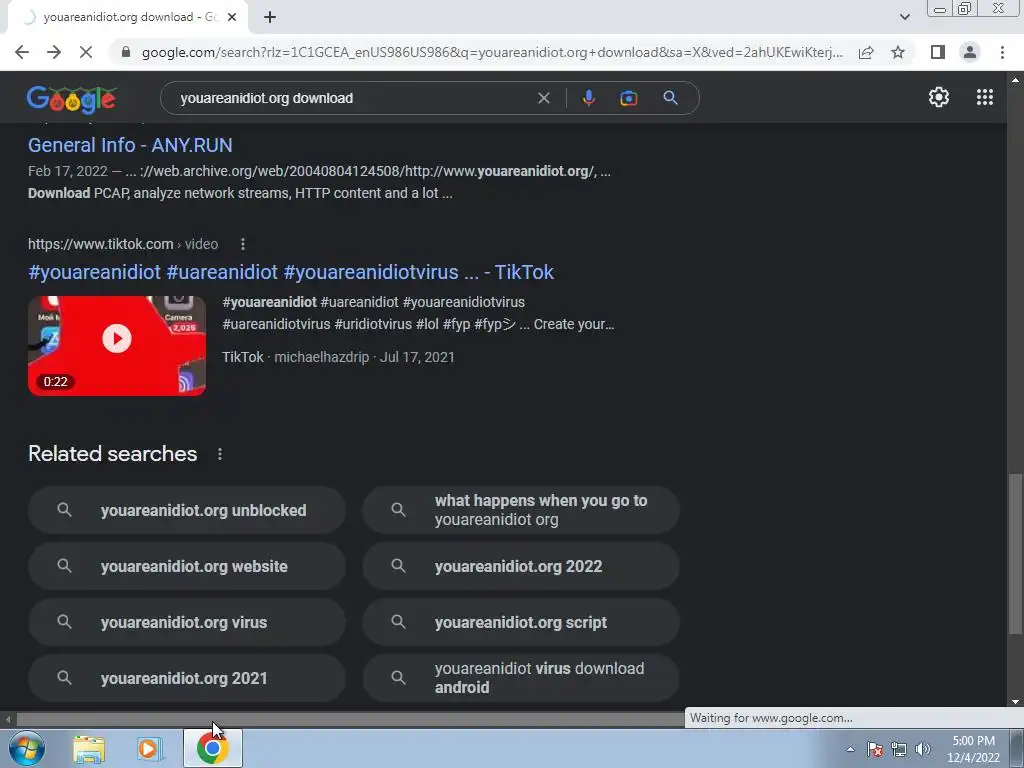This screenshot has width=1024, height=768.
Task: Start voice search with microphone icon
Action: (588, 98)
